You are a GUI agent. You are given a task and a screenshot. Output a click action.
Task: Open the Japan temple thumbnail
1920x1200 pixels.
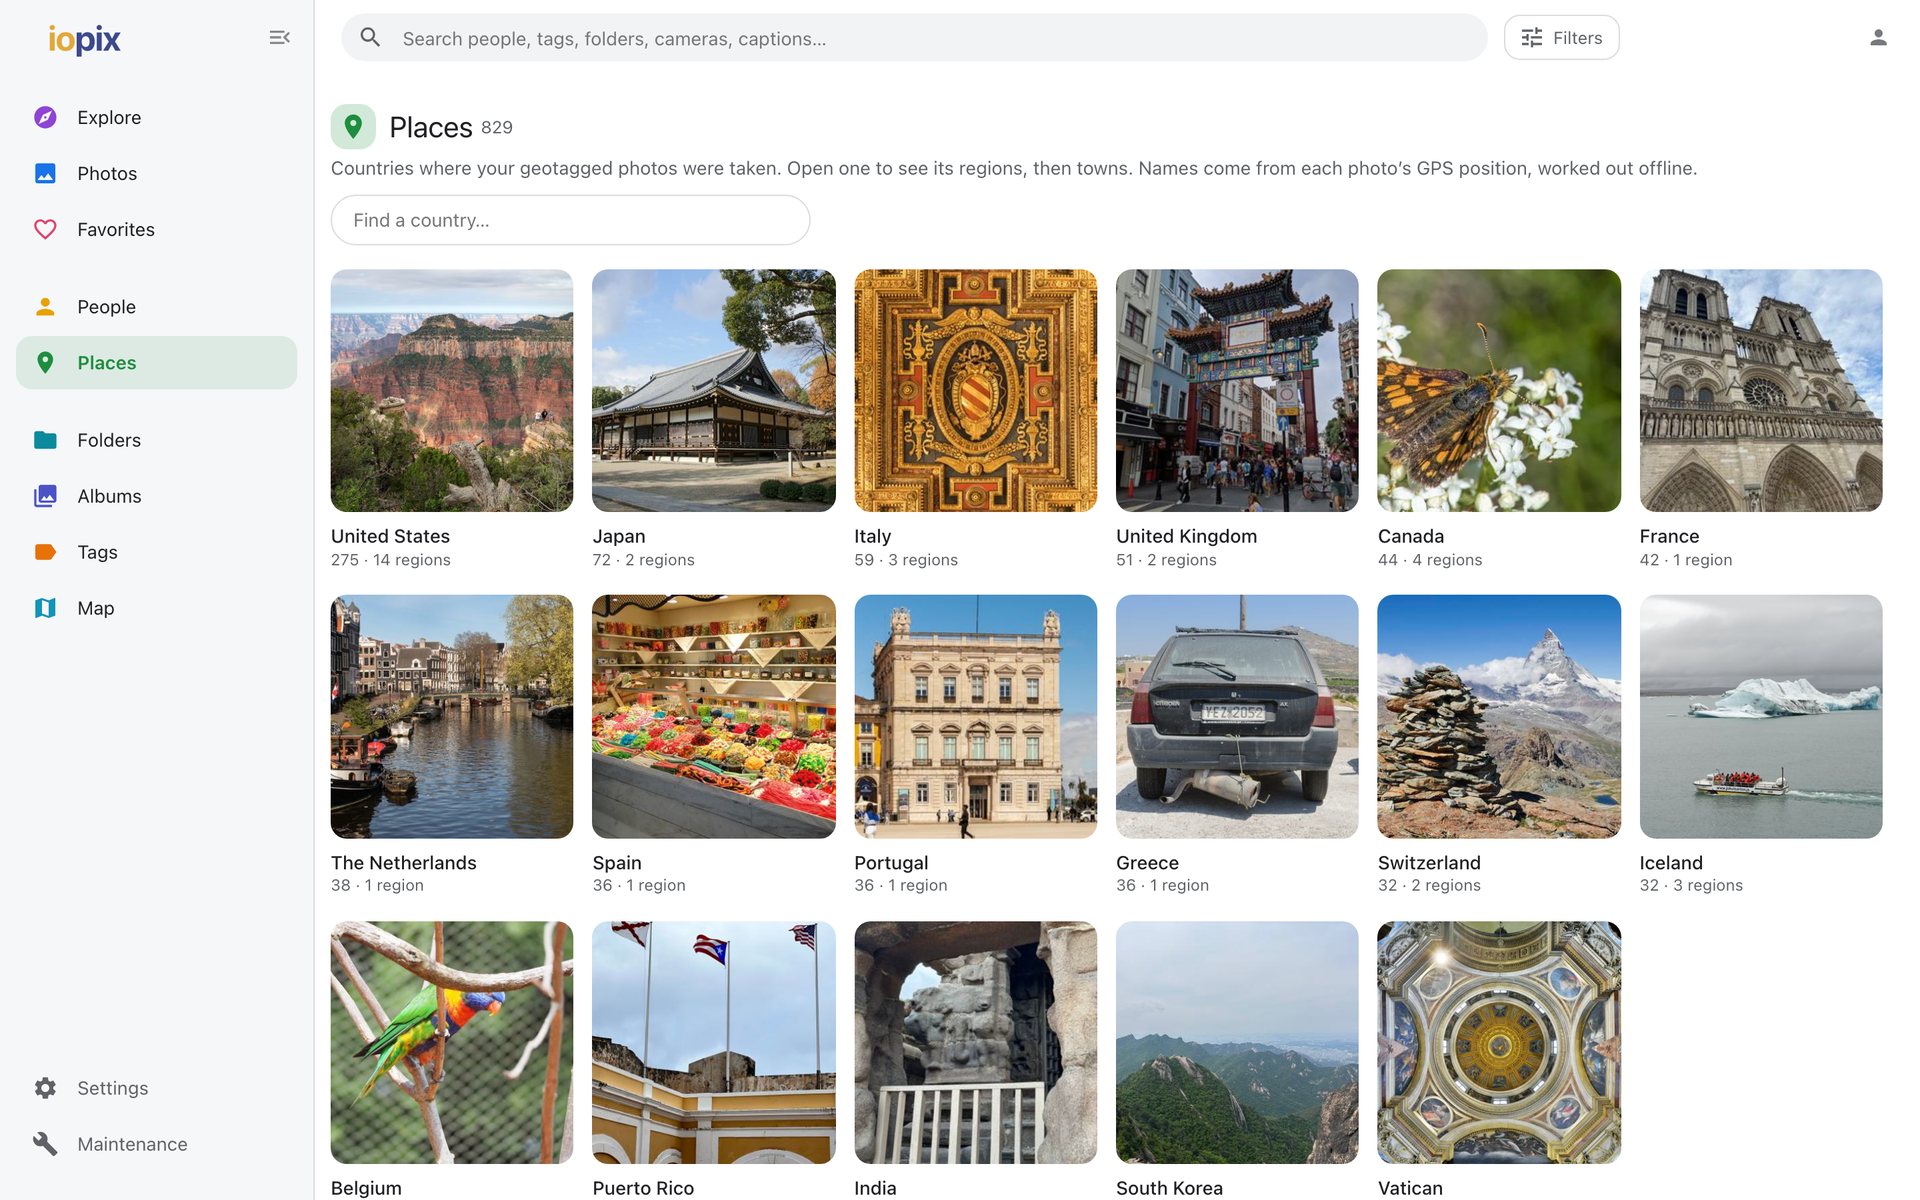pos(713,390)
